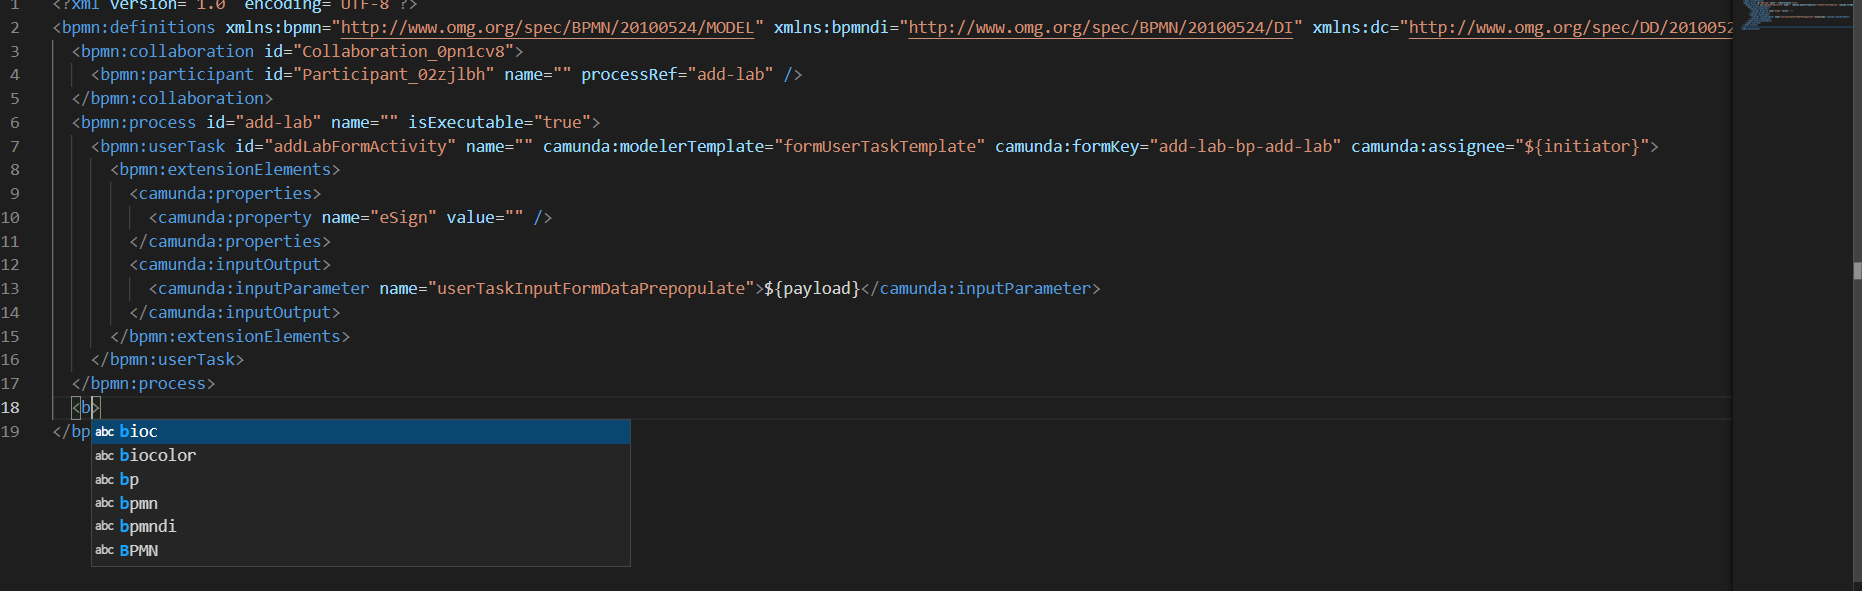Screen dimensions: 1862x591
Task: Click line number 18 in the gutter
Action: pyautogui.click(x=10, y=407)
